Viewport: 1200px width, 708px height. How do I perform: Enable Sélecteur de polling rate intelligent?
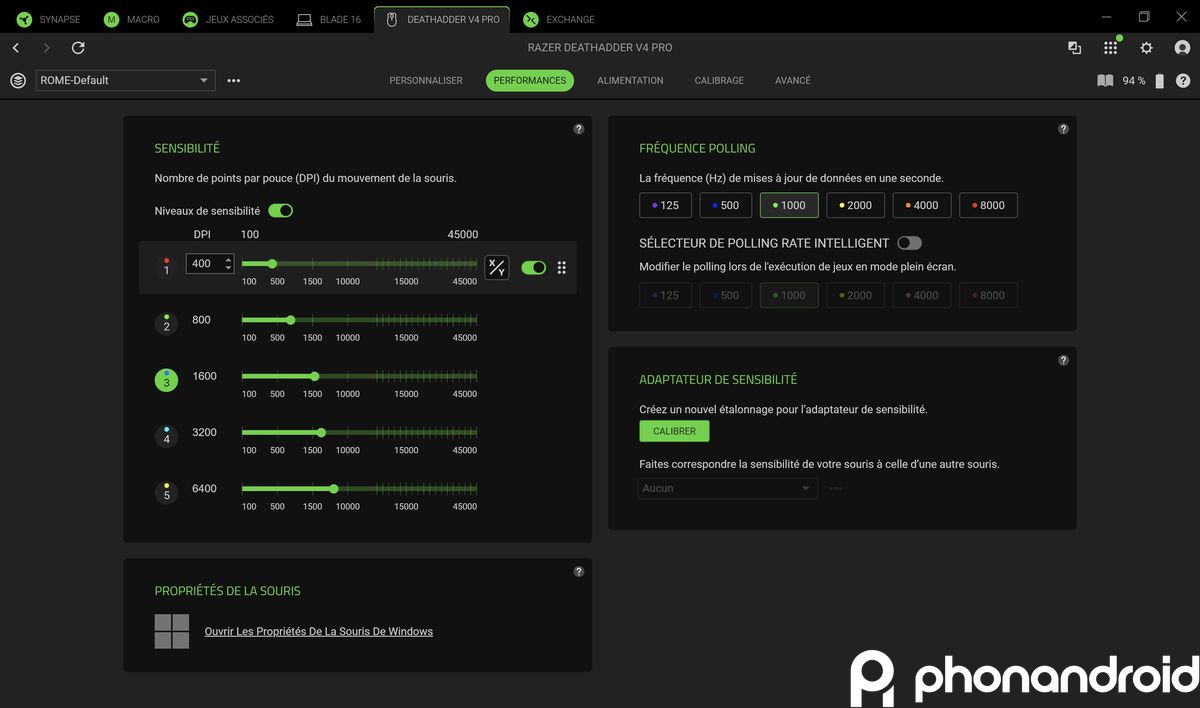coord(909,243)
